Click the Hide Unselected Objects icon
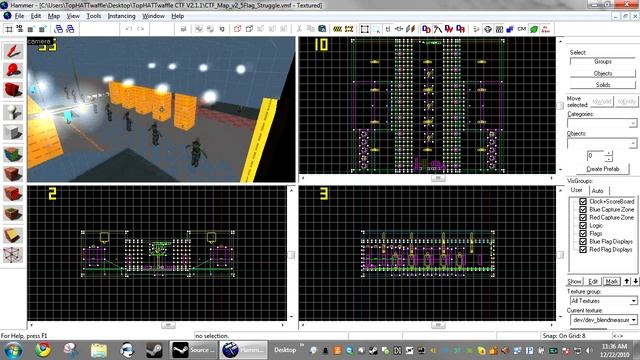The image size is (640, 360). point(249,29)
